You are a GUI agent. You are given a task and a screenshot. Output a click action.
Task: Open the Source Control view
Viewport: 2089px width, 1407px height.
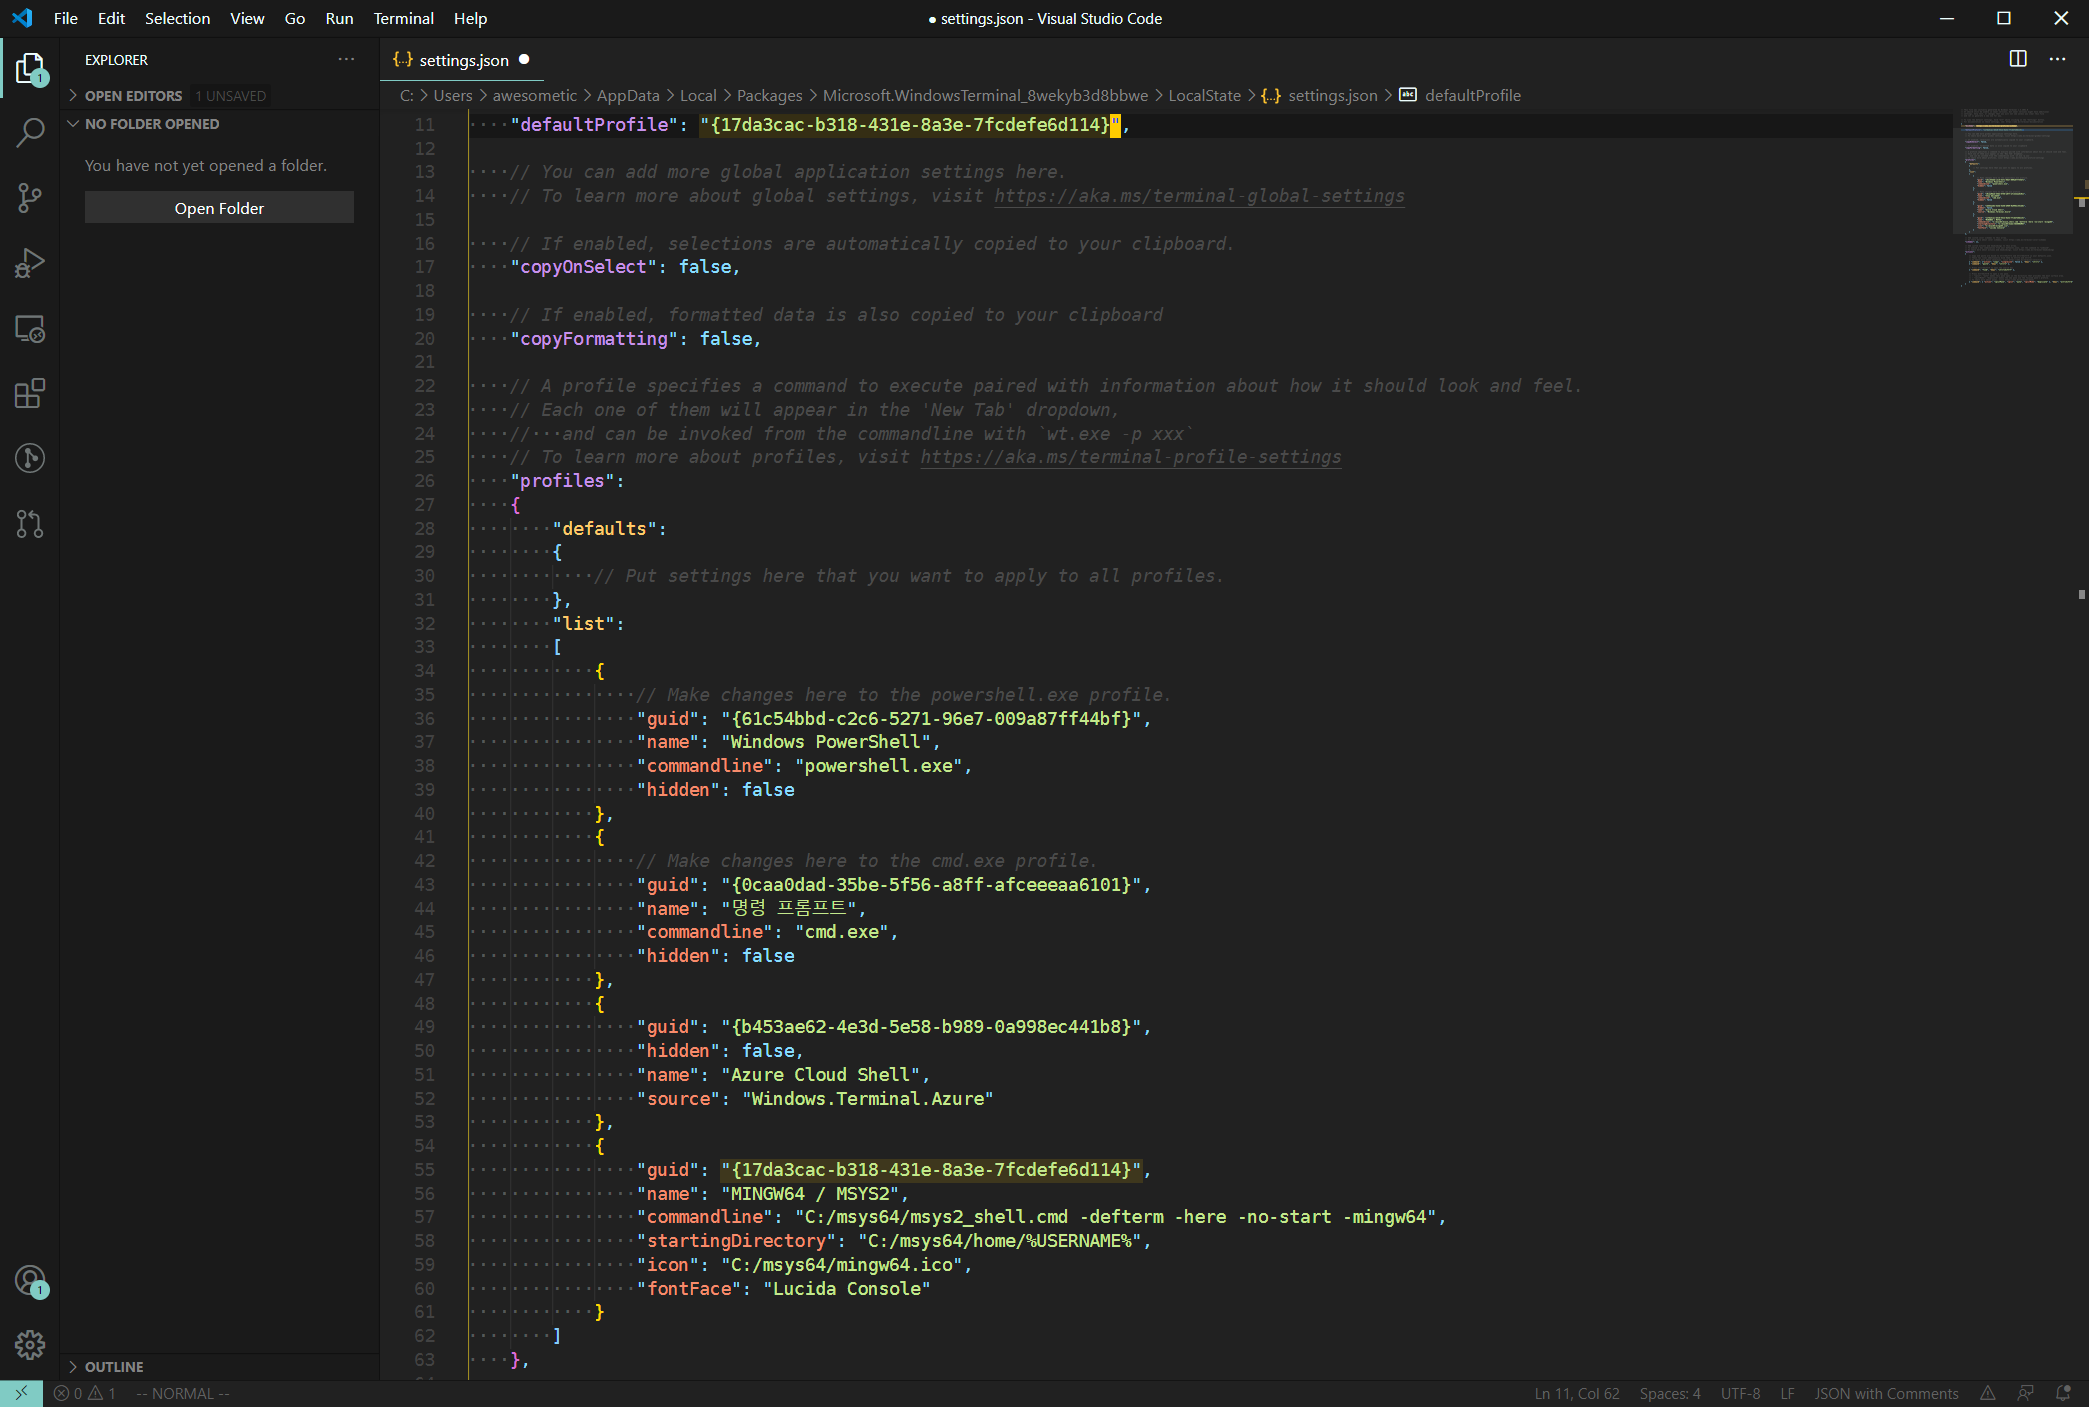click(30, 198)
